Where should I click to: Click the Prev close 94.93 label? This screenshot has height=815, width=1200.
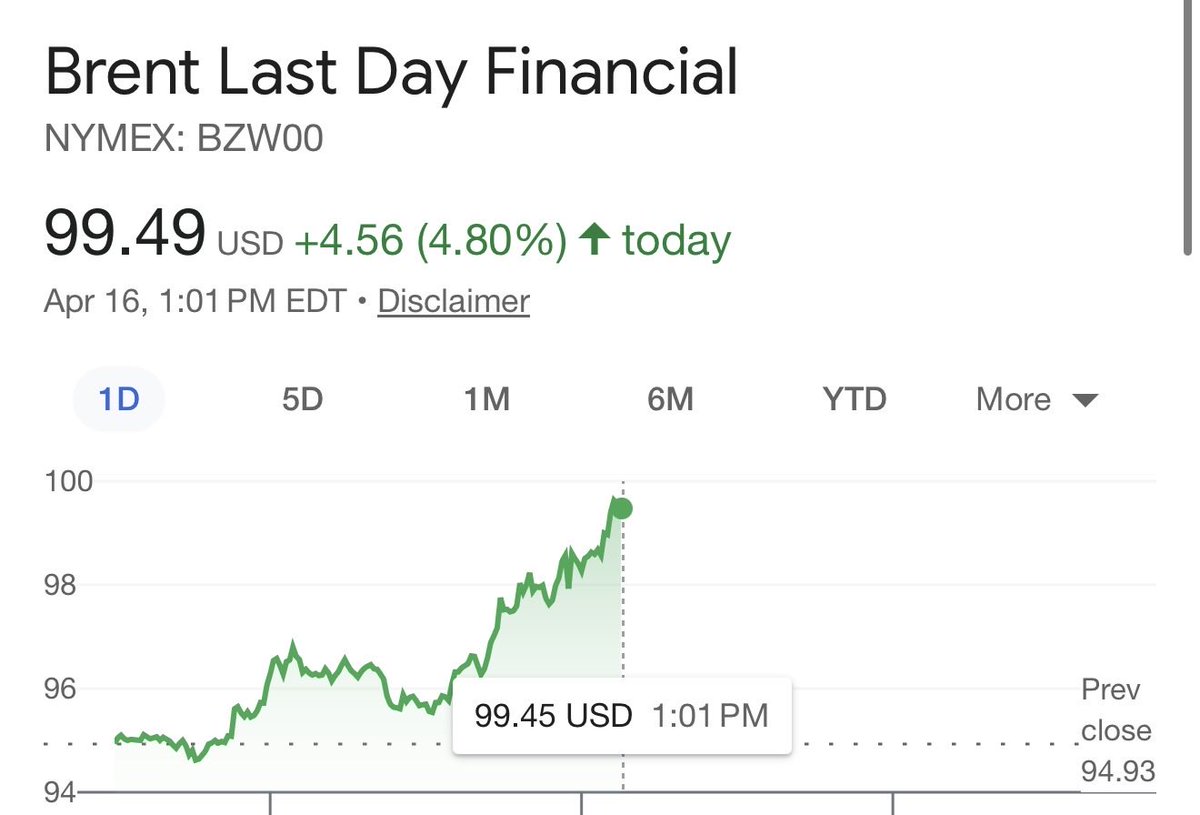point(1117,731)
